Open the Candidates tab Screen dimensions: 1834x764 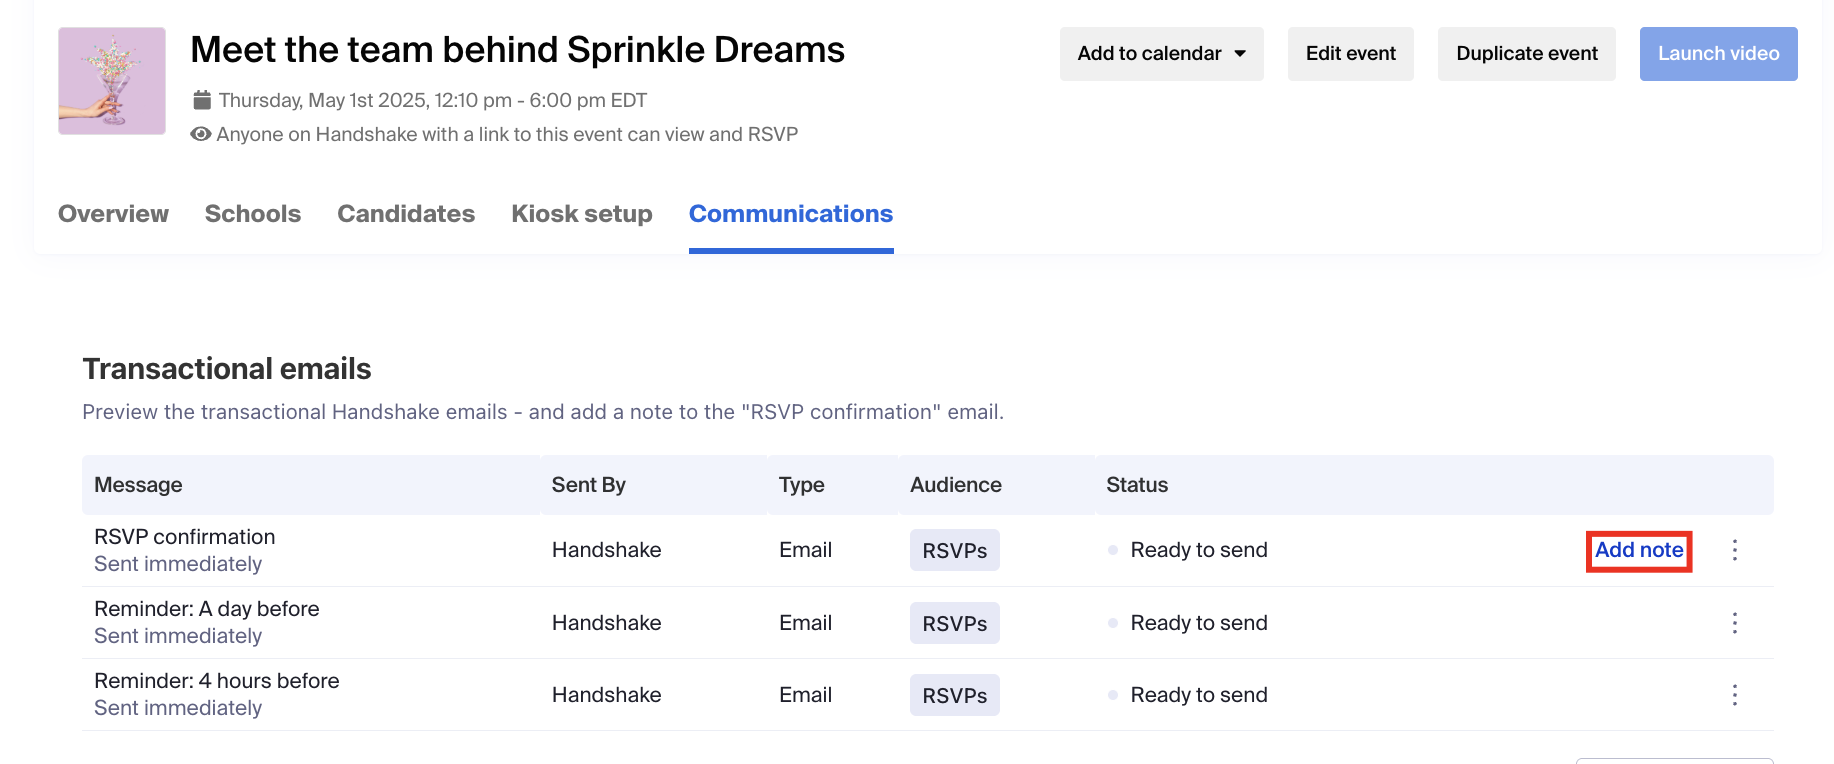click(x=406, y=214)
